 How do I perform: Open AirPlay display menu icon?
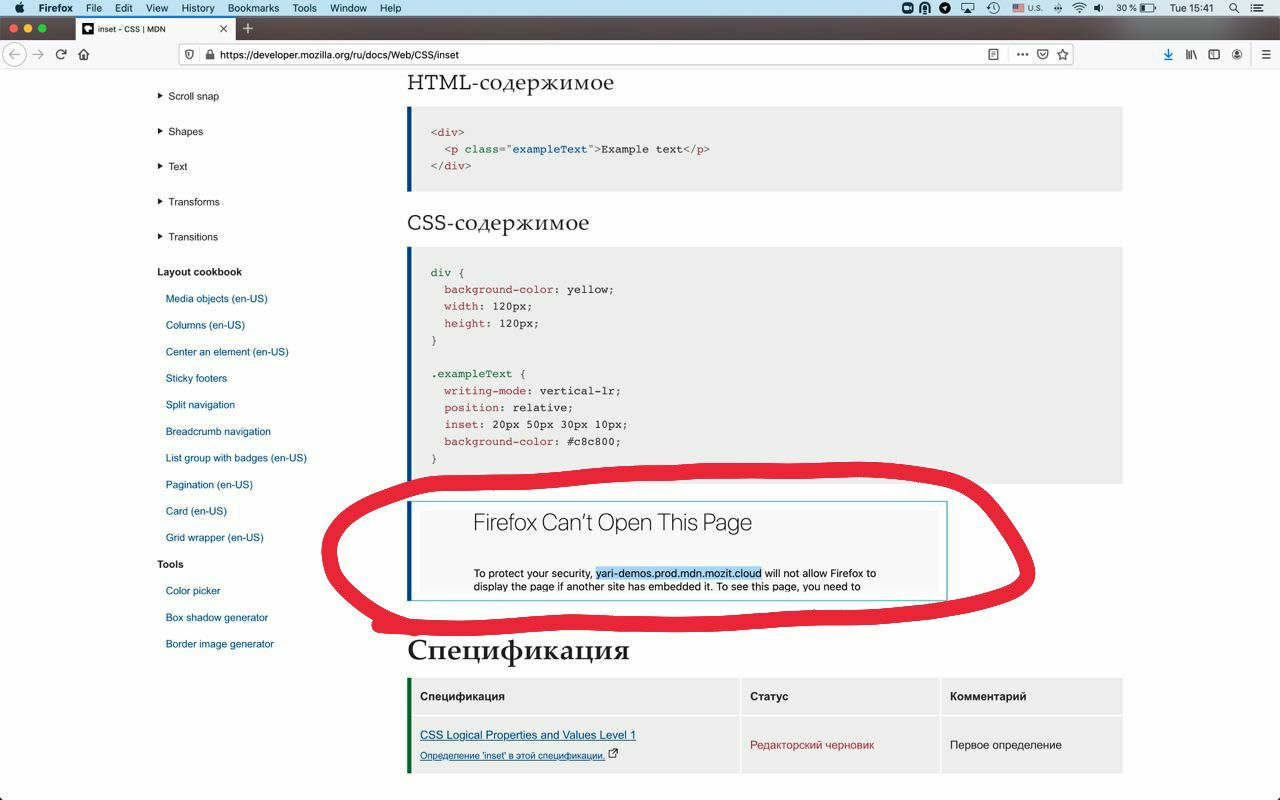967,8
